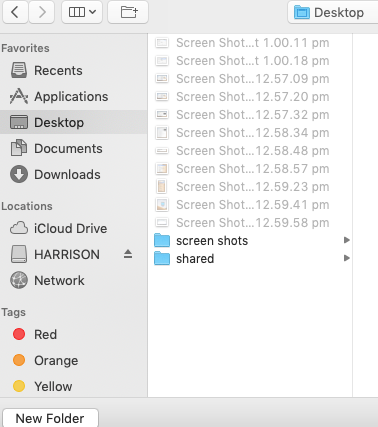
Task: Filter by the Orange tag
Action: click(73, 360)
